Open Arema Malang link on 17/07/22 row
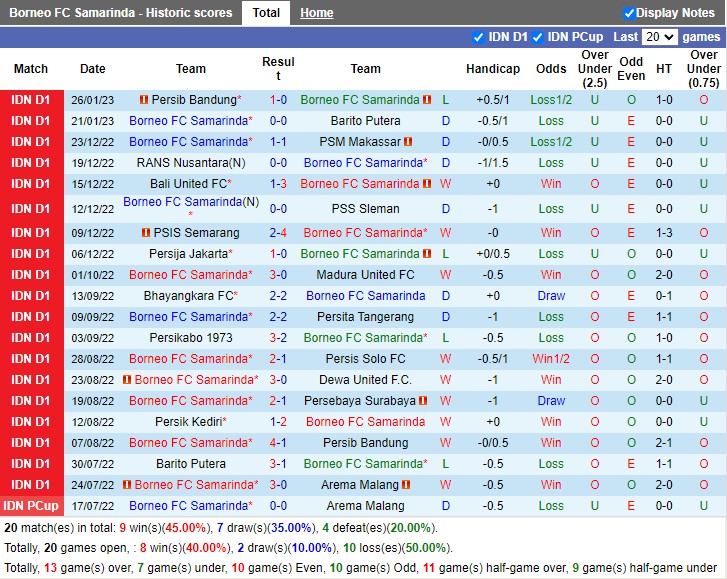This screenshot has height=579, width=727. 365,506
